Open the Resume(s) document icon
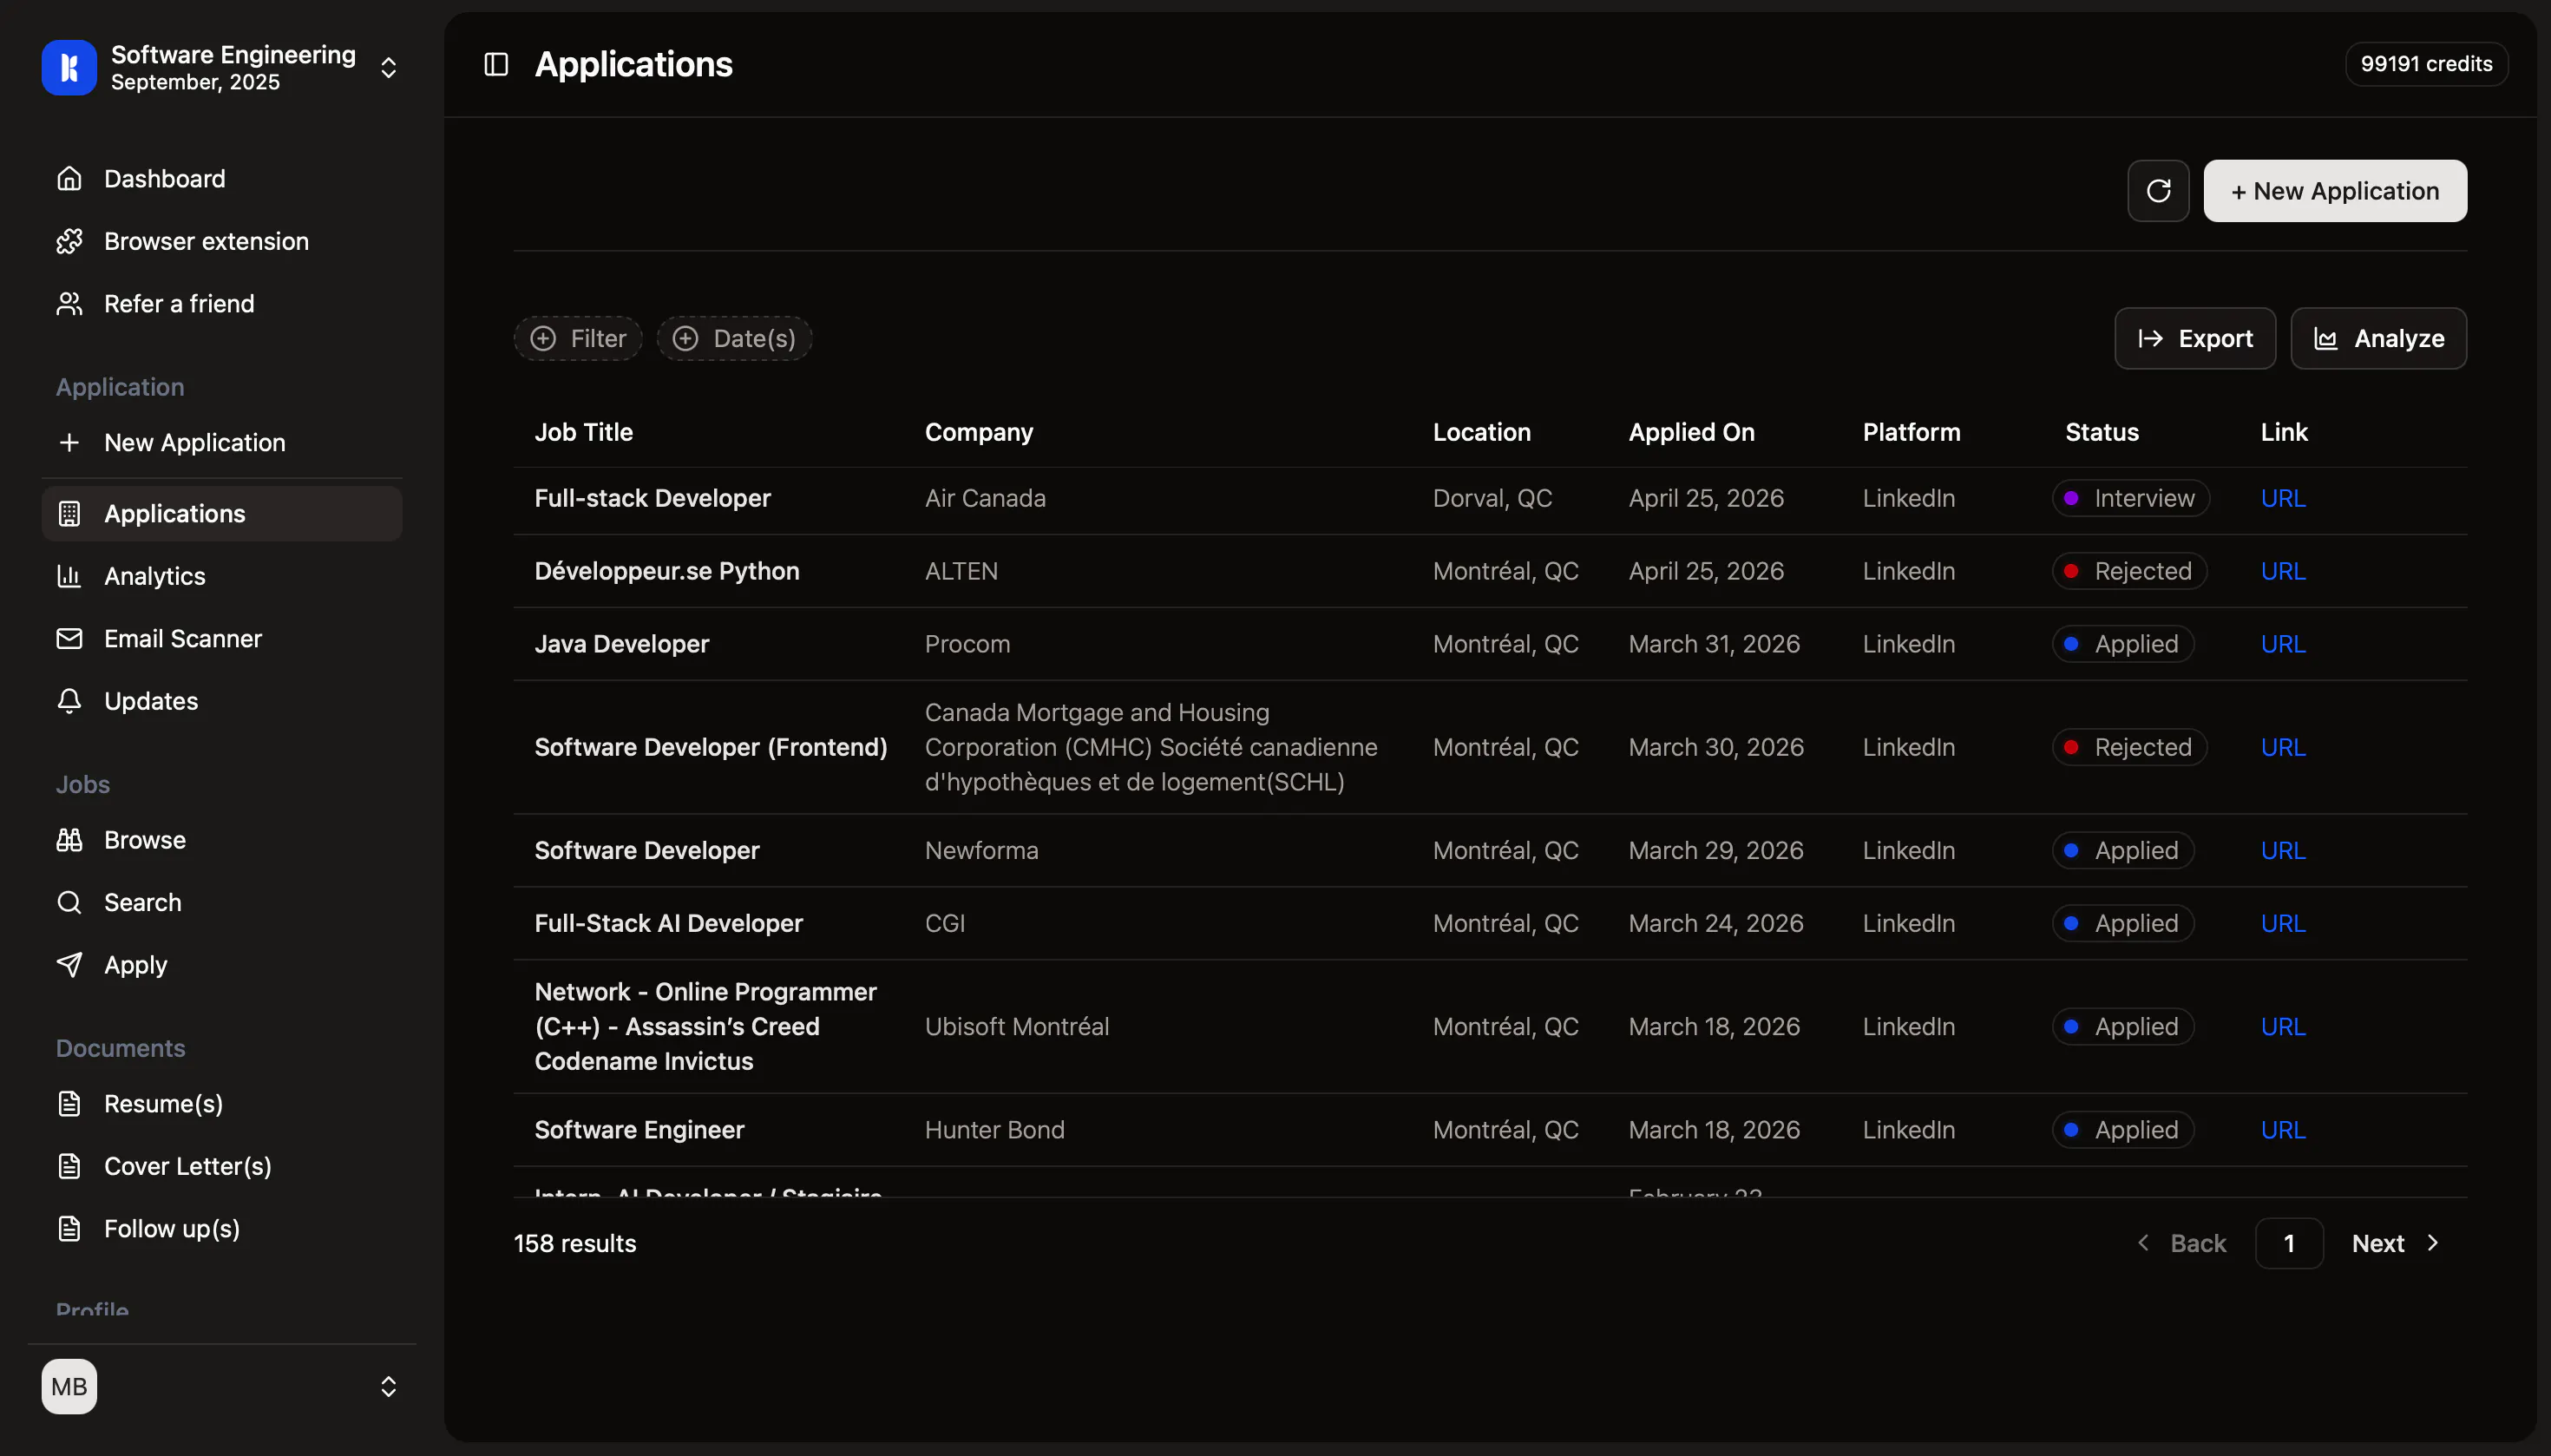2551x1456 pixels. pos(69,1103)
